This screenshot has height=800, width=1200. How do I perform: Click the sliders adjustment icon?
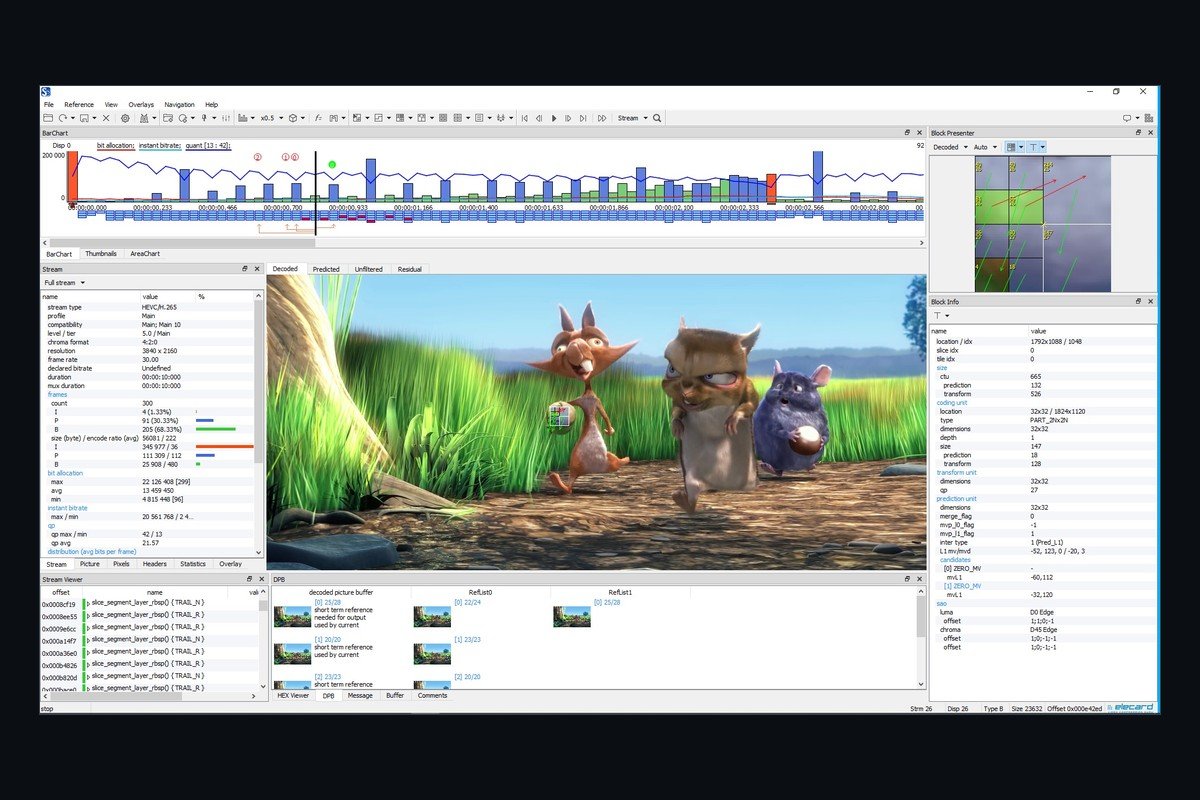pyautogui.click(x=226, y=118)
